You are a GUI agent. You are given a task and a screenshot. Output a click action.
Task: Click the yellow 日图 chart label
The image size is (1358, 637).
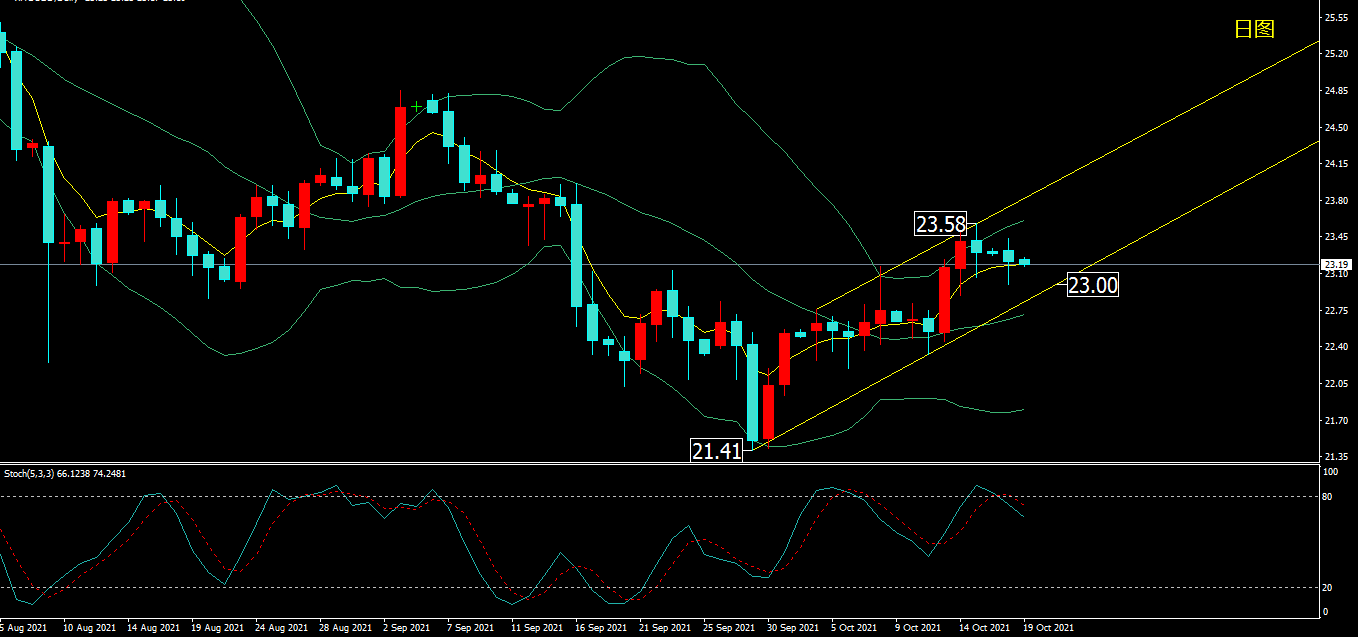(1254, 29)
